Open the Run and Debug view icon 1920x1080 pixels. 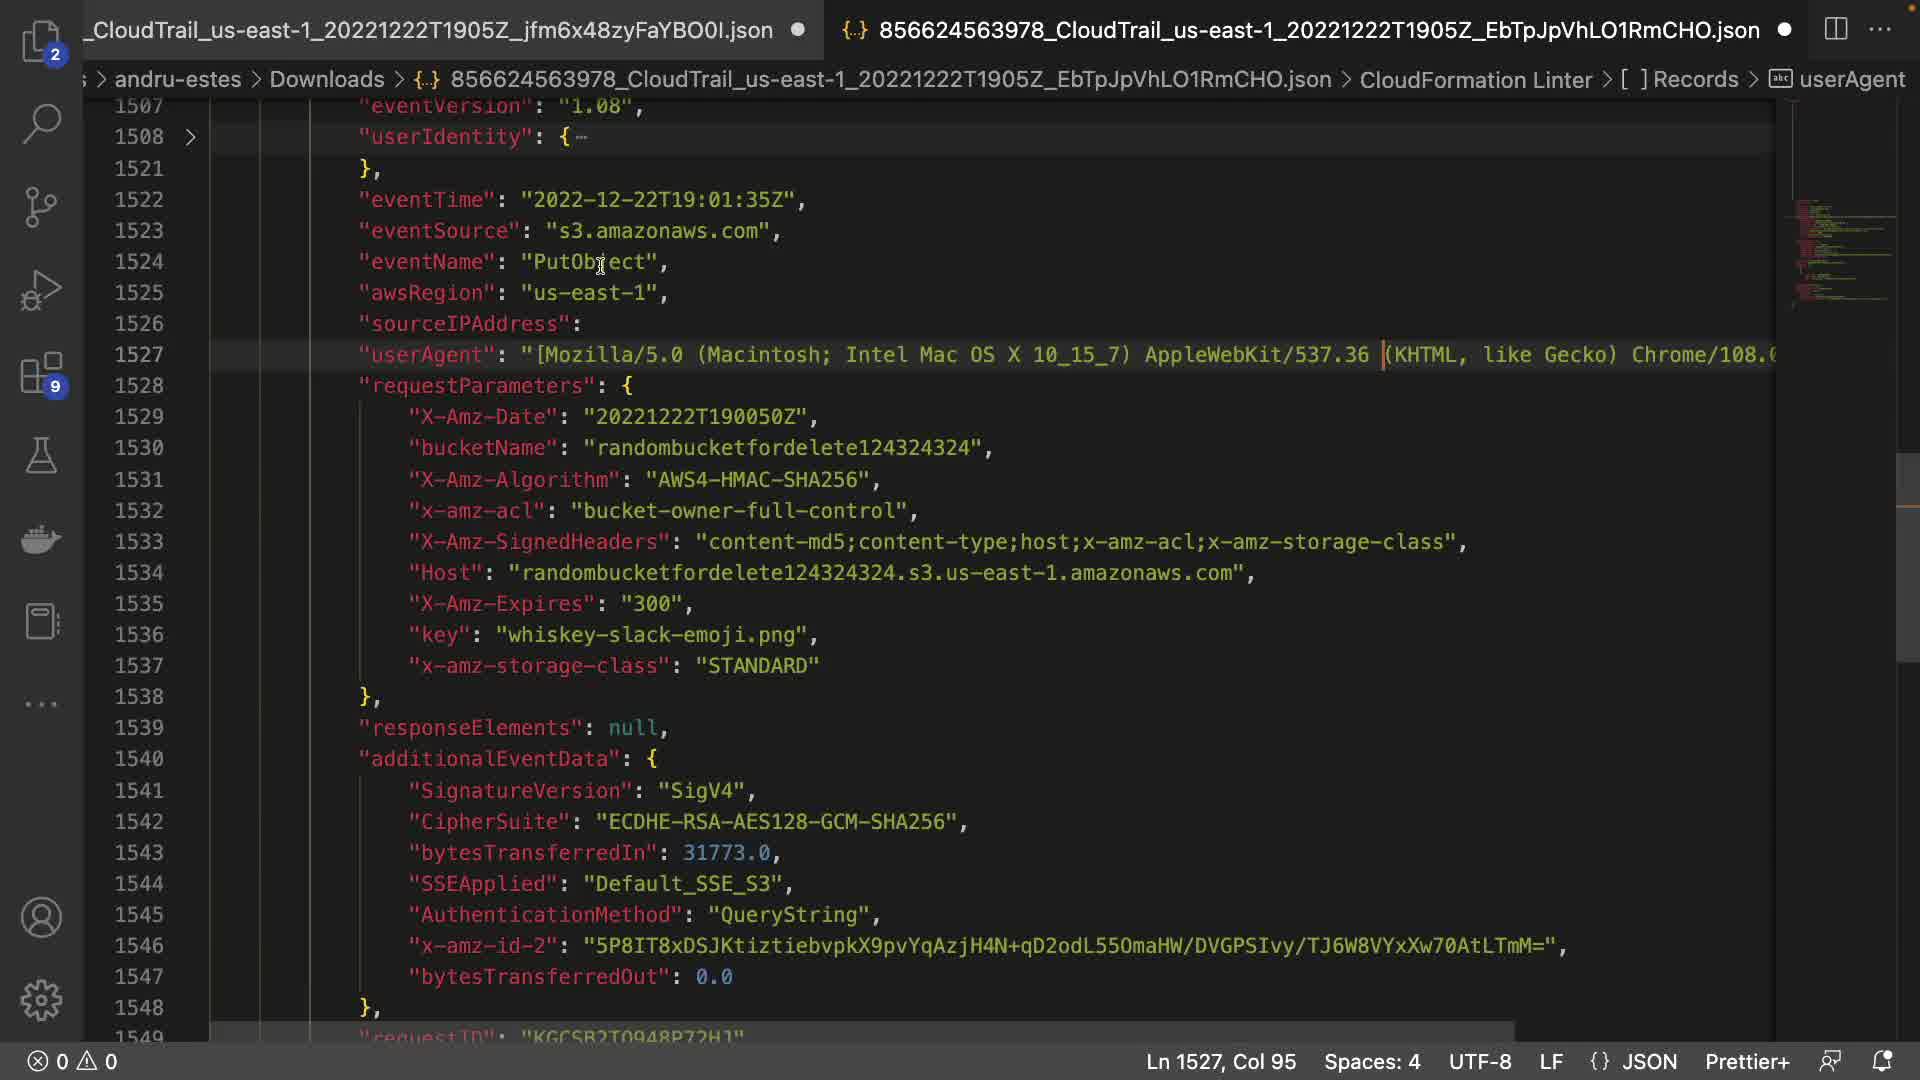[41, 291]
